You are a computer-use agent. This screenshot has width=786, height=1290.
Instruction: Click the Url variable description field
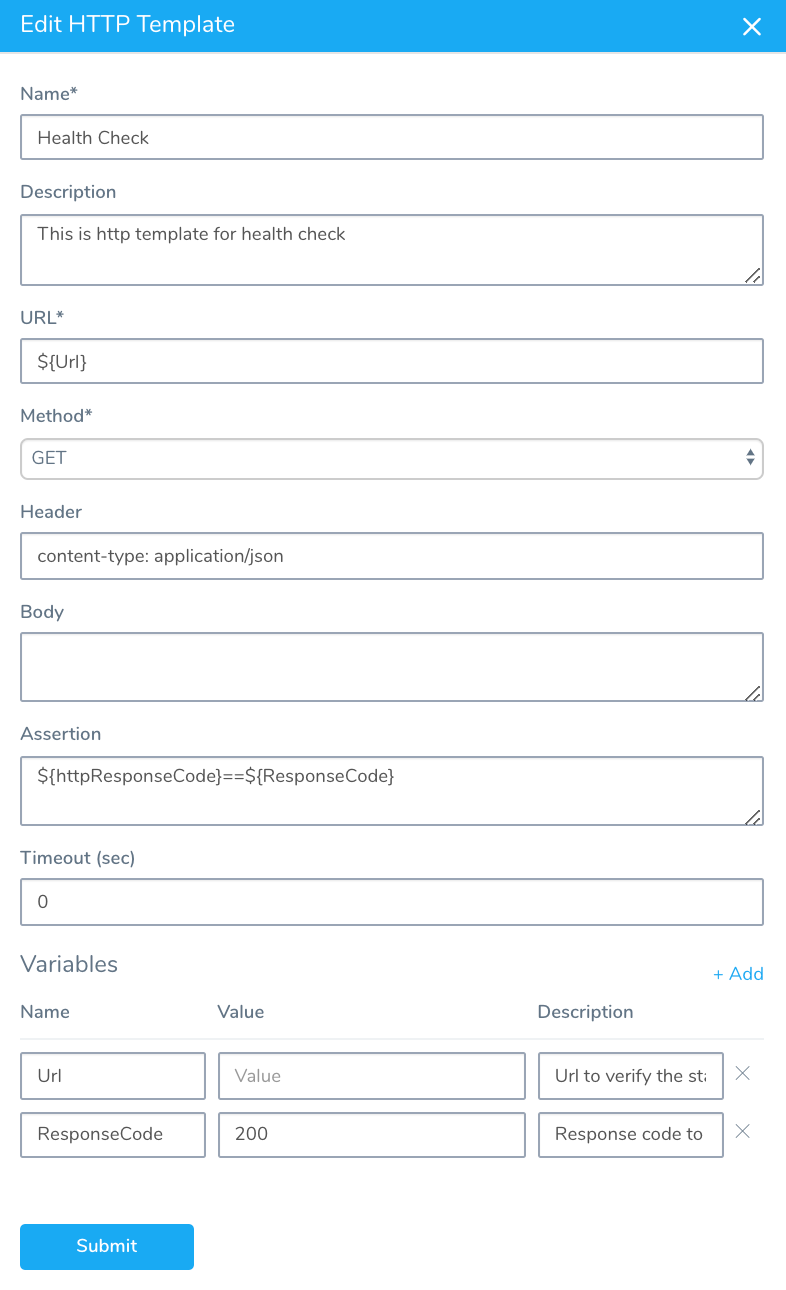[x=631, y=1076]
